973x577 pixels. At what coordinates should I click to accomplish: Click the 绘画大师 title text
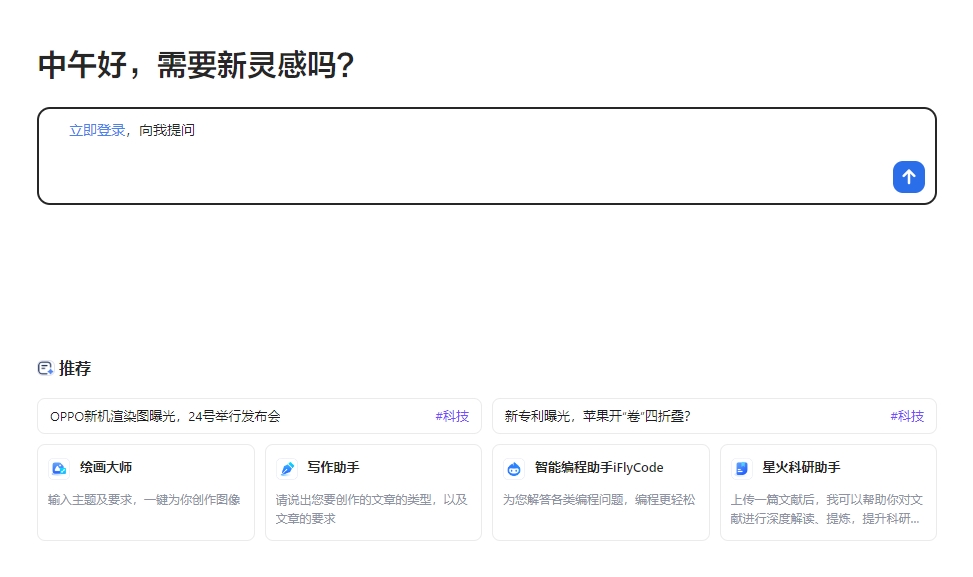coord(104,467)
